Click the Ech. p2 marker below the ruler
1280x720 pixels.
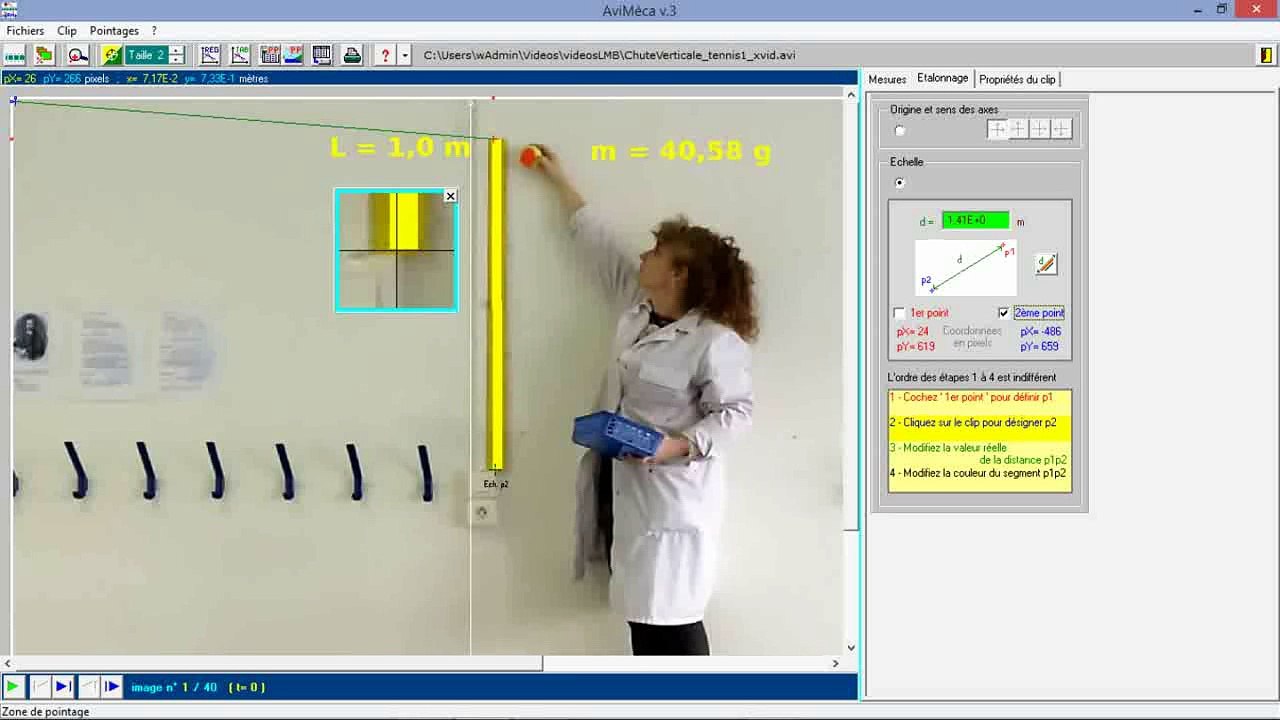(496, 484)
